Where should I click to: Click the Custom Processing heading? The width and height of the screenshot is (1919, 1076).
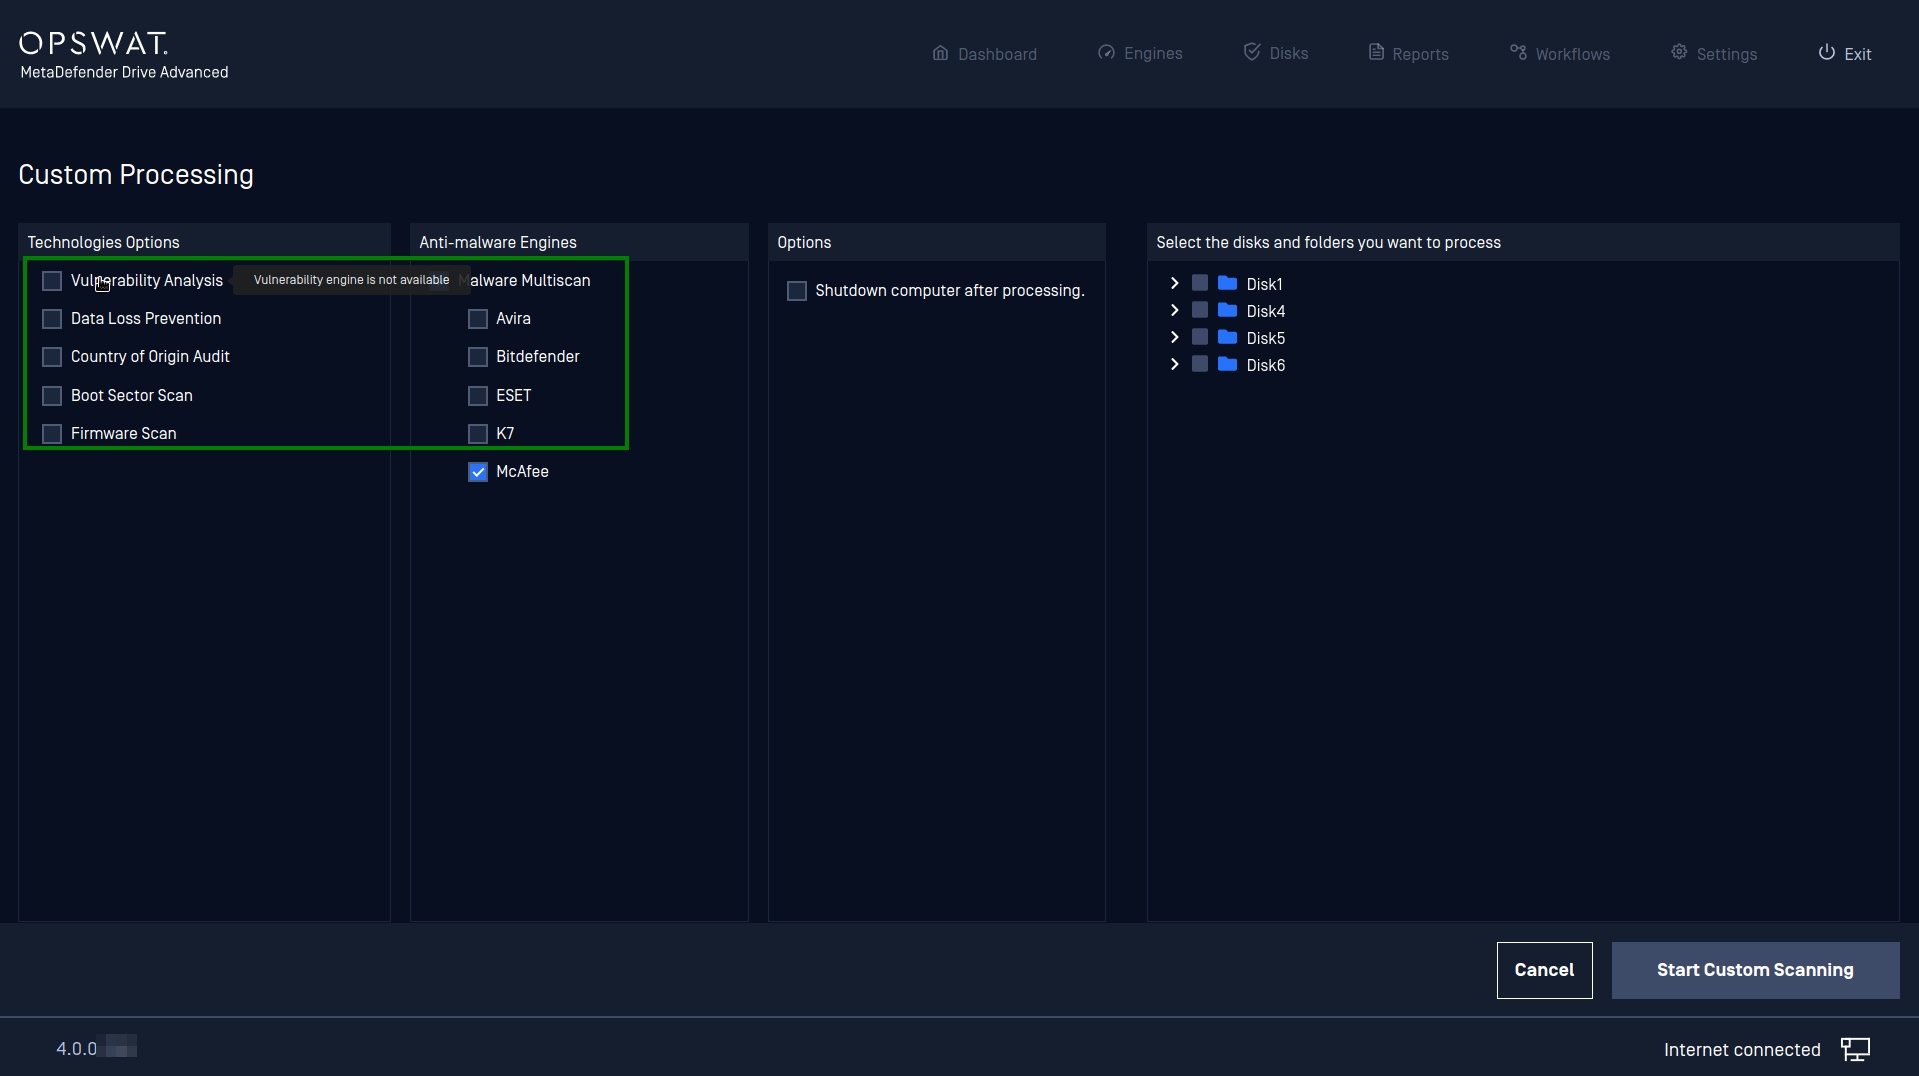[136, 175]
